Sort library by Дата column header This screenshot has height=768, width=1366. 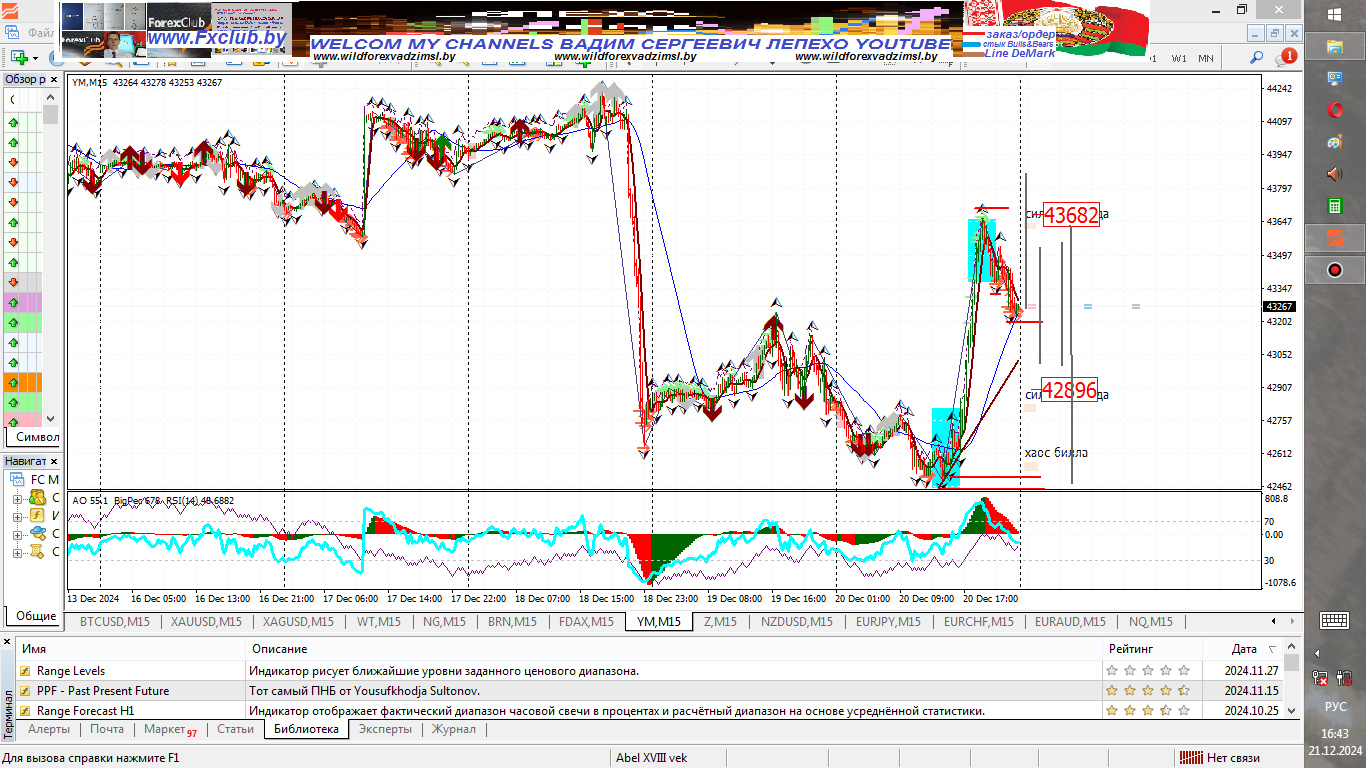click(x=1243, y=649)
